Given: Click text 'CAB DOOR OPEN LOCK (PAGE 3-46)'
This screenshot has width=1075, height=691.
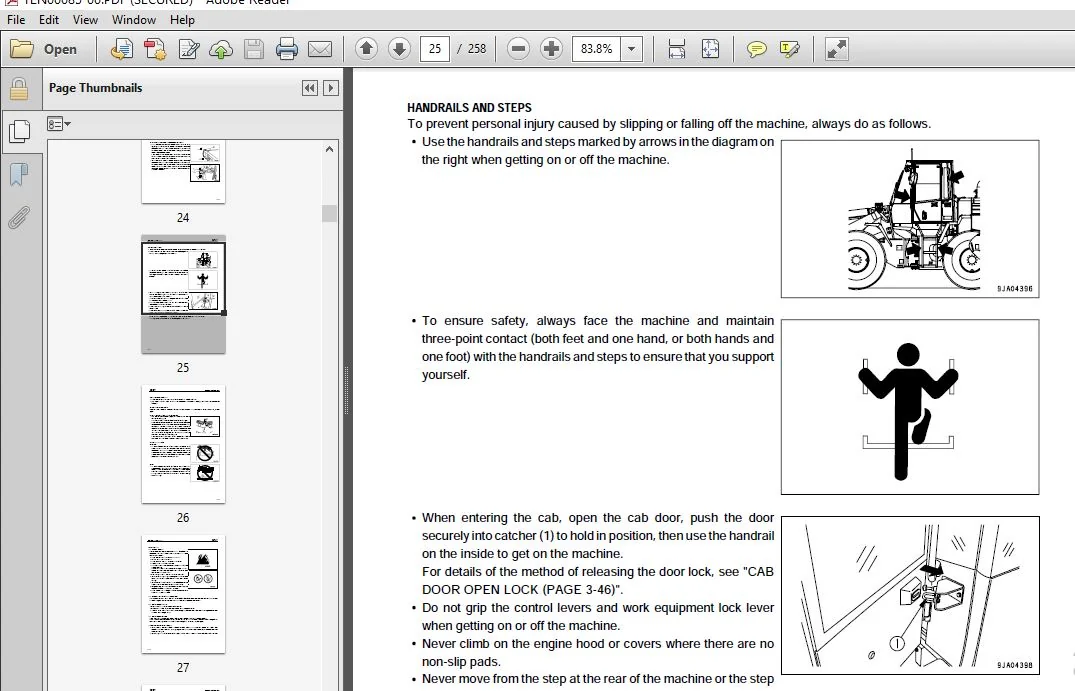Looking at the screenshot, I should pos(596,581).
